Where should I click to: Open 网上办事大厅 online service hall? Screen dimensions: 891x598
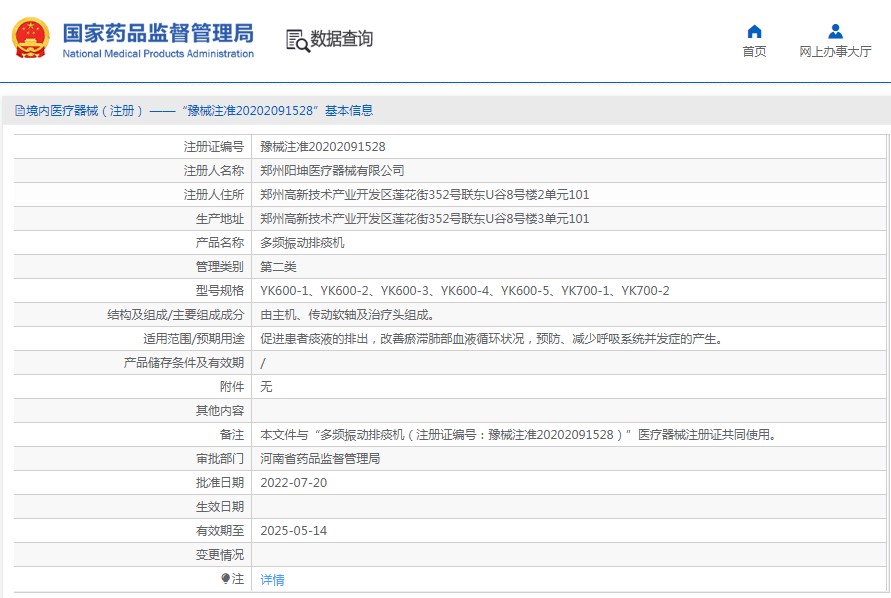[835, 51]
